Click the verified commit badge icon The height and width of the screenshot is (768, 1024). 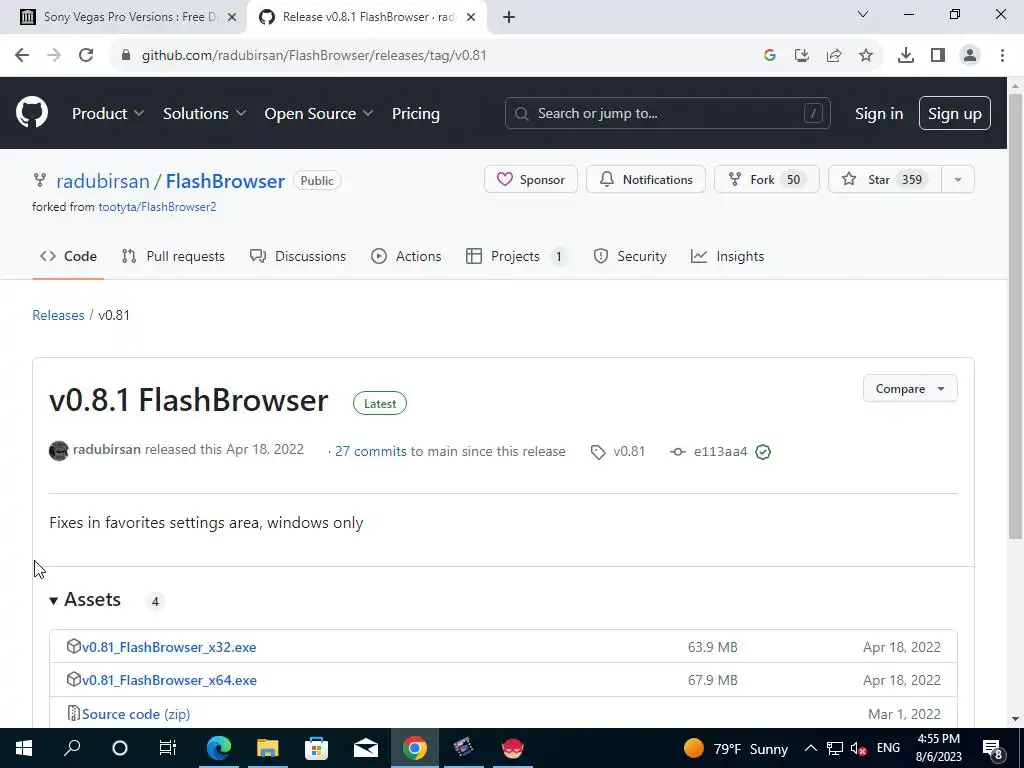pos(763,452)
